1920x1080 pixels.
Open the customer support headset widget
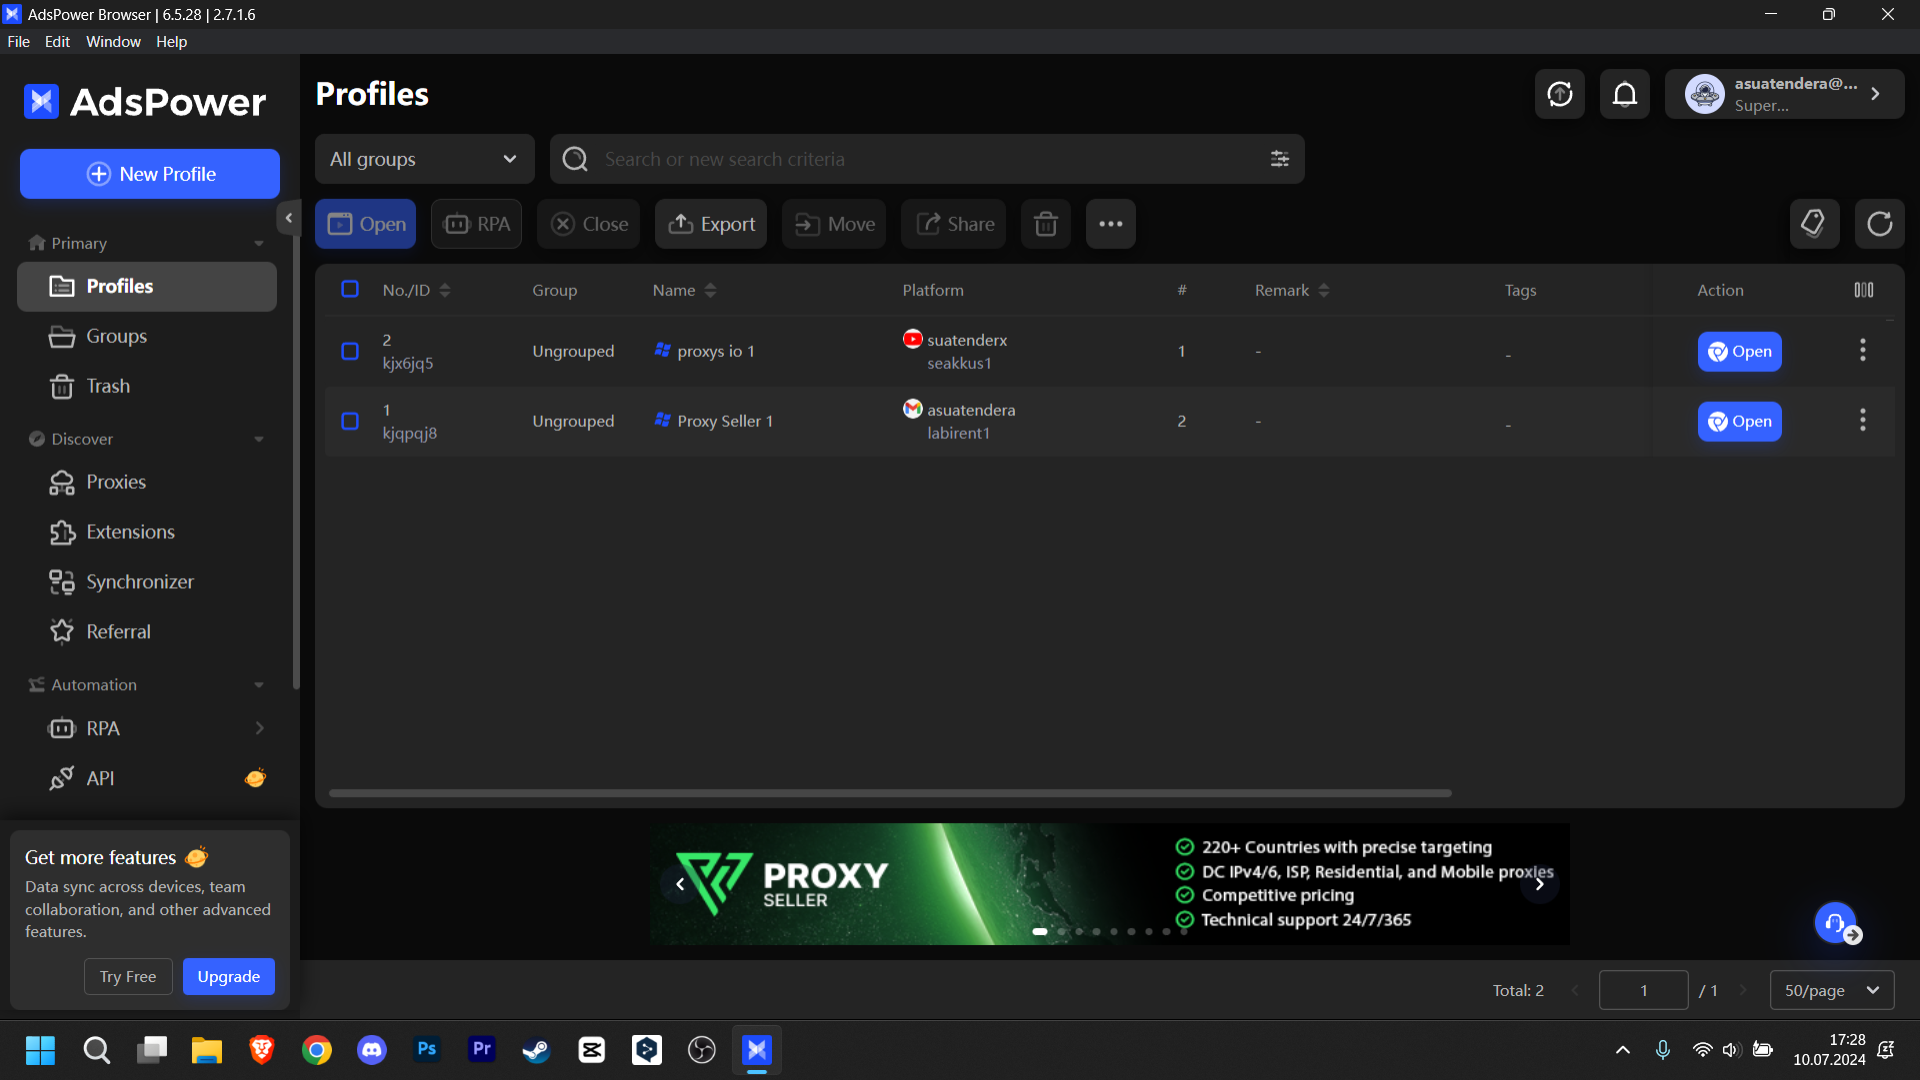click(1836, 923)
